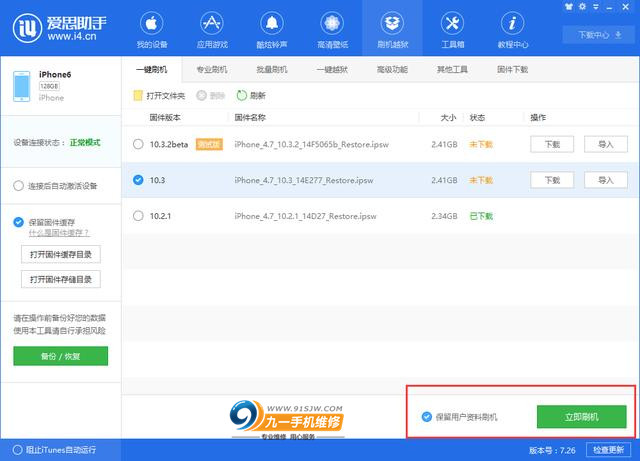Open the 教程中心 tutorial center
640x461 pixels.
[513, 30]
